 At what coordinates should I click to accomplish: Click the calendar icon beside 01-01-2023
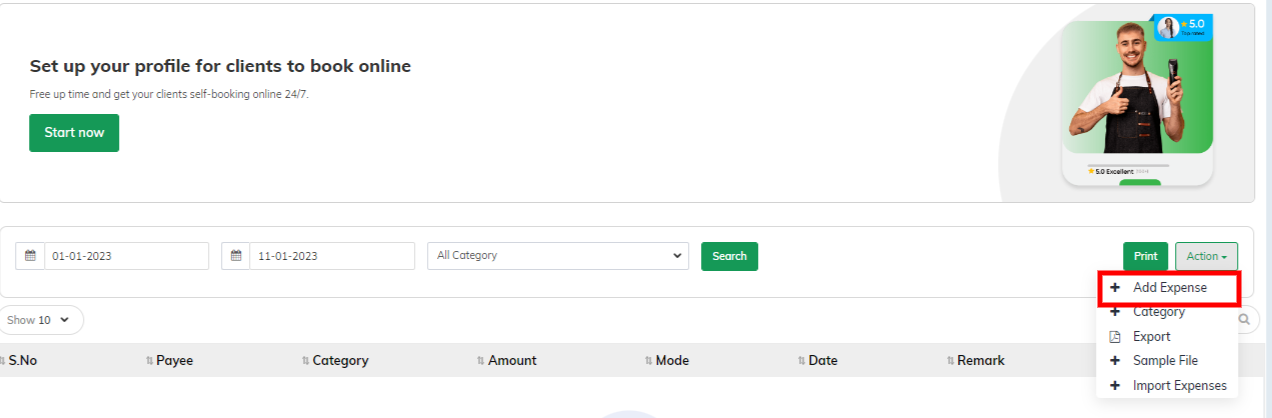coord(30,256)
